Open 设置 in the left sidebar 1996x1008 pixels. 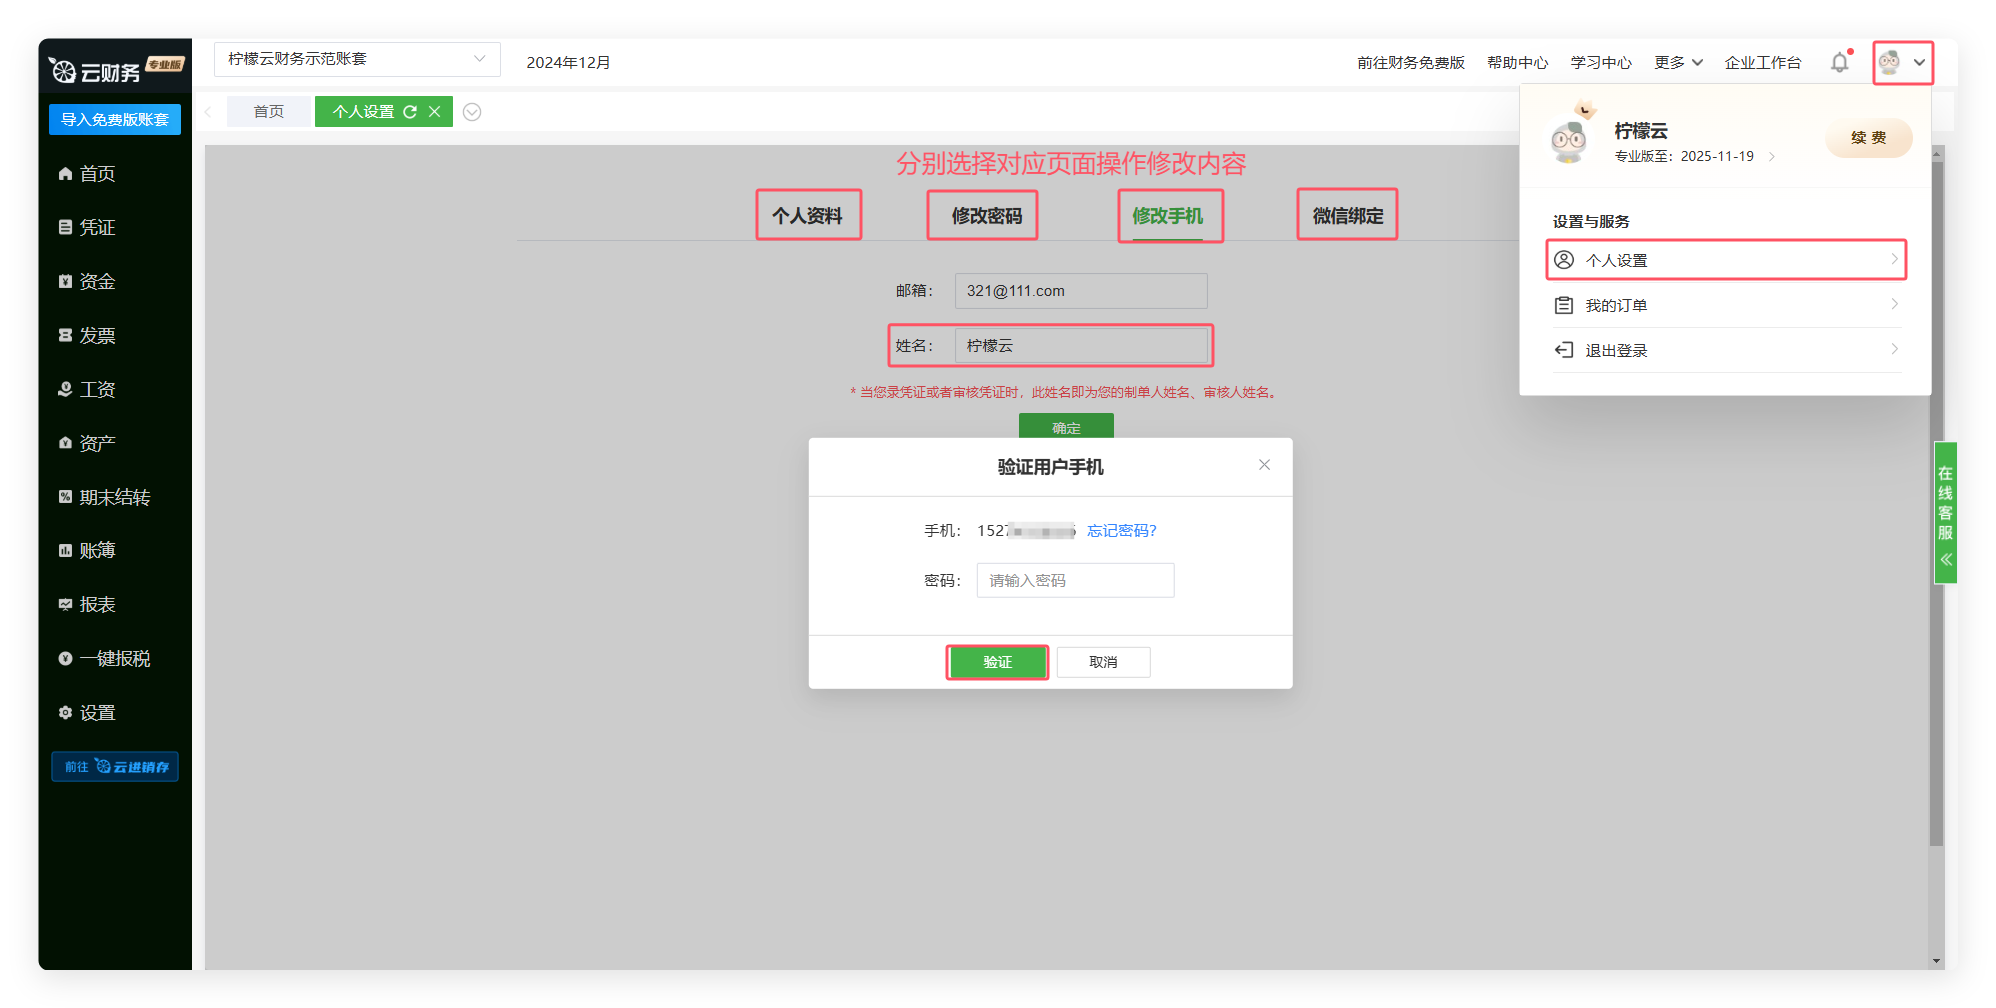[97, 713]
